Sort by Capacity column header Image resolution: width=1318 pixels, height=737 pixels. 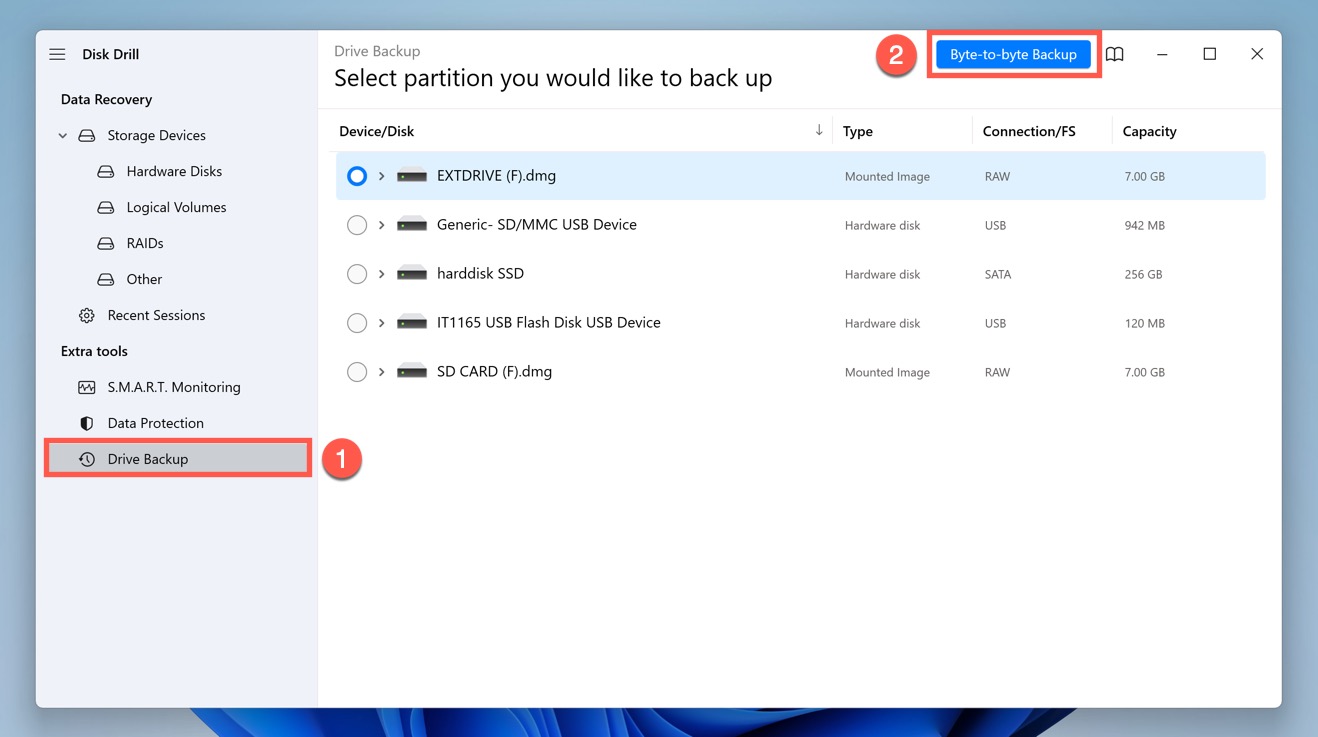coord(1149,131)
